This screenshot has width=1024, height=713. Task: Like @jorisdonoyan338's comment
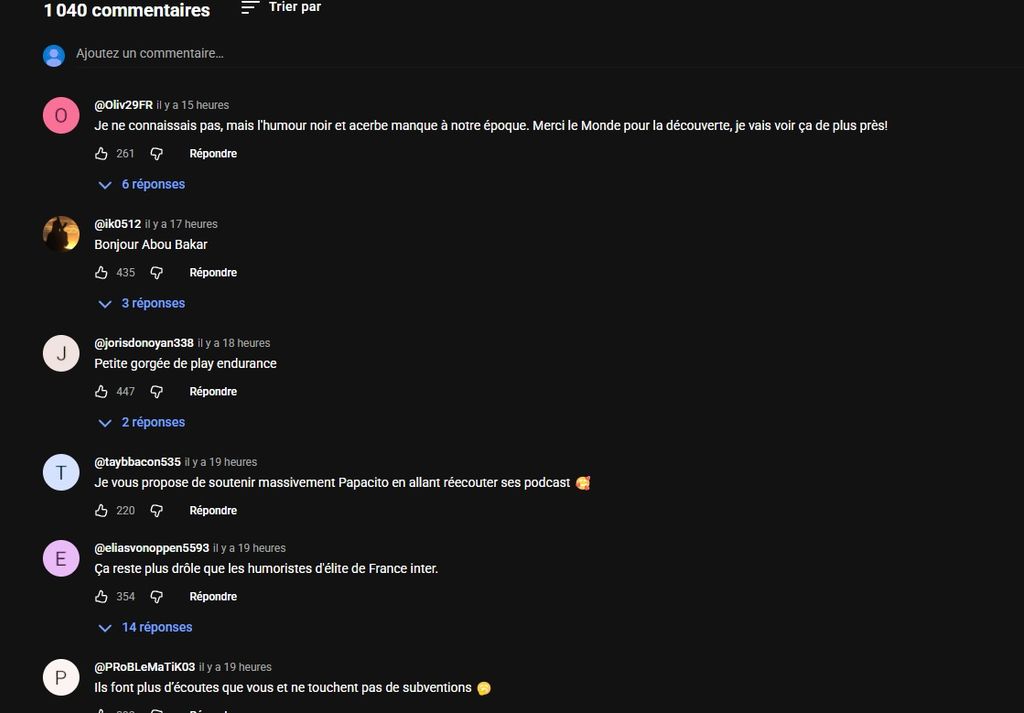tap(101, 391)
